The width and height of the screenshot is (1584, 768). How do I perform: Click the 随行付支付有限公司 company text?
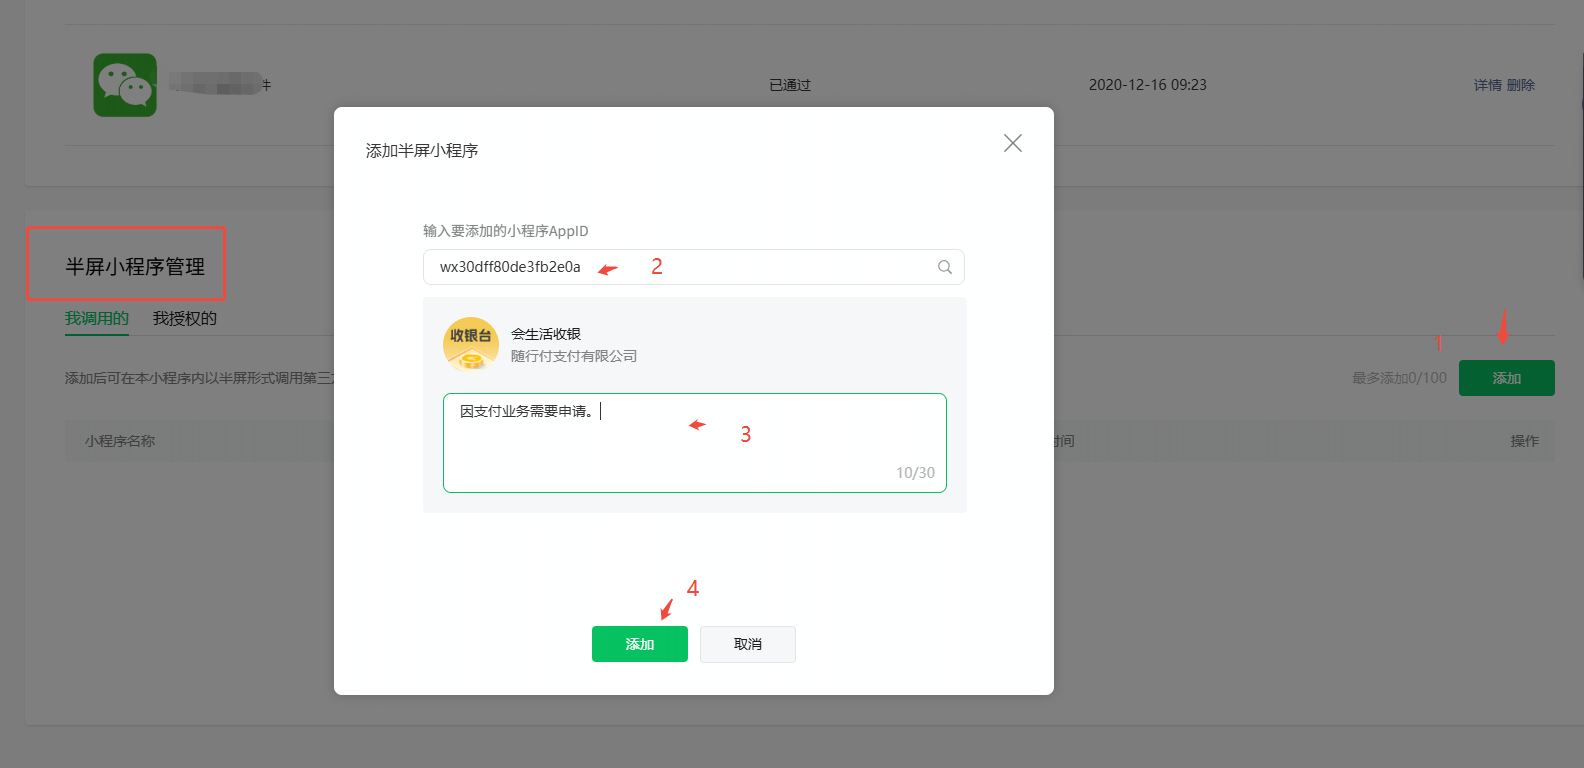click(574, 356)
